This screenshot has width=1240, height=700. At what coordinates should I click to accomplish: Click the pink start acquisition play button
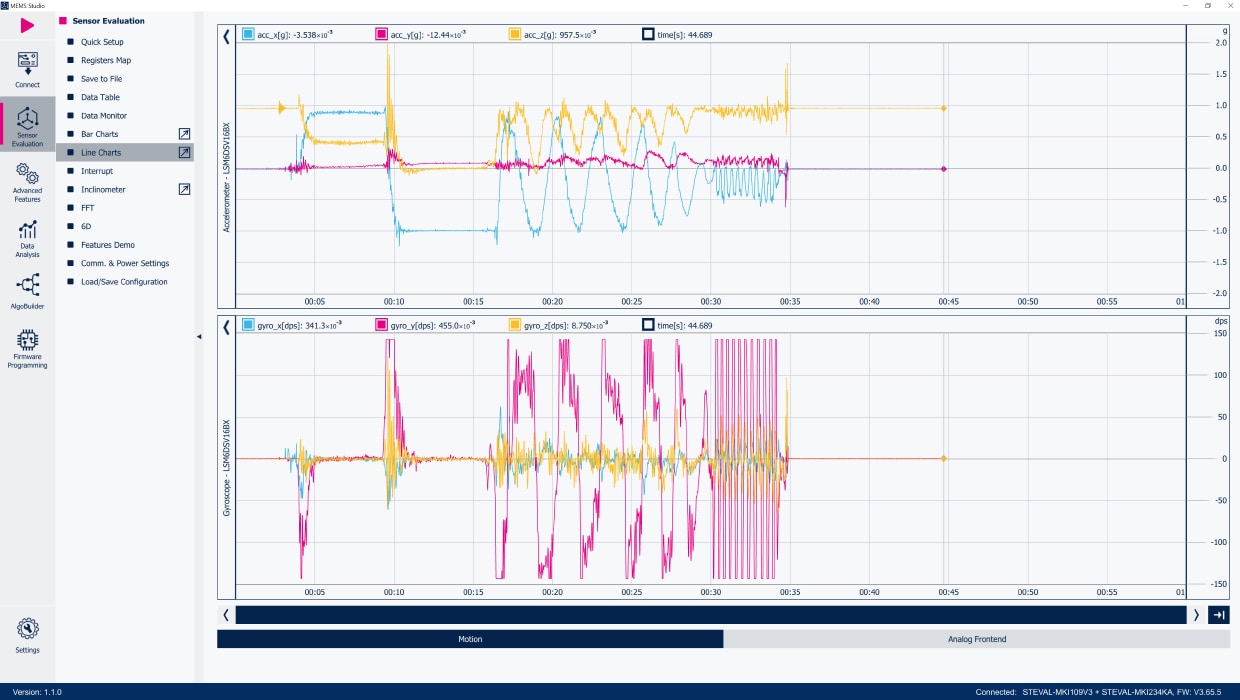[x=27, y=26]
